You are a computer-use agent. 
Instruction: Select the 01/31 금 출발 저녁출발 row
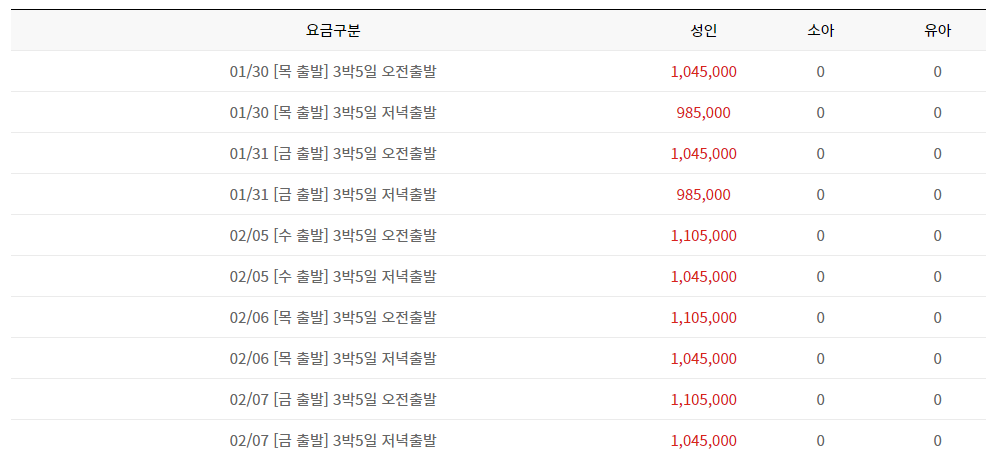click(x=498, y=194)
